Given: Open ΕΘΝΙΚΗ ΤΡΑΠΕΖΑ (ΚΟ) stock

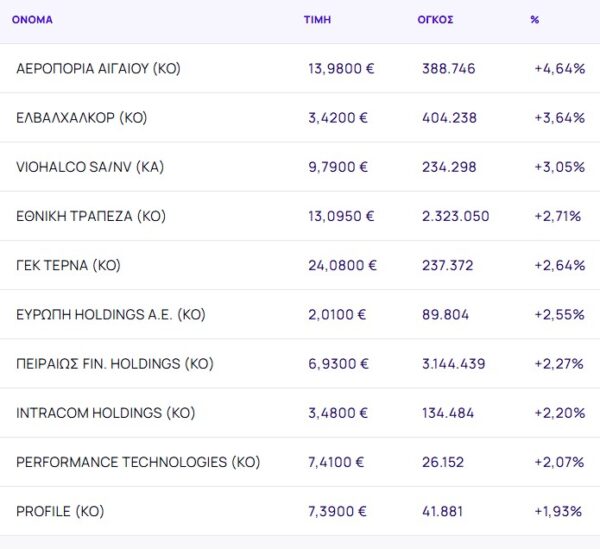Looking at the screenshot, I should (x=91, y=216).
